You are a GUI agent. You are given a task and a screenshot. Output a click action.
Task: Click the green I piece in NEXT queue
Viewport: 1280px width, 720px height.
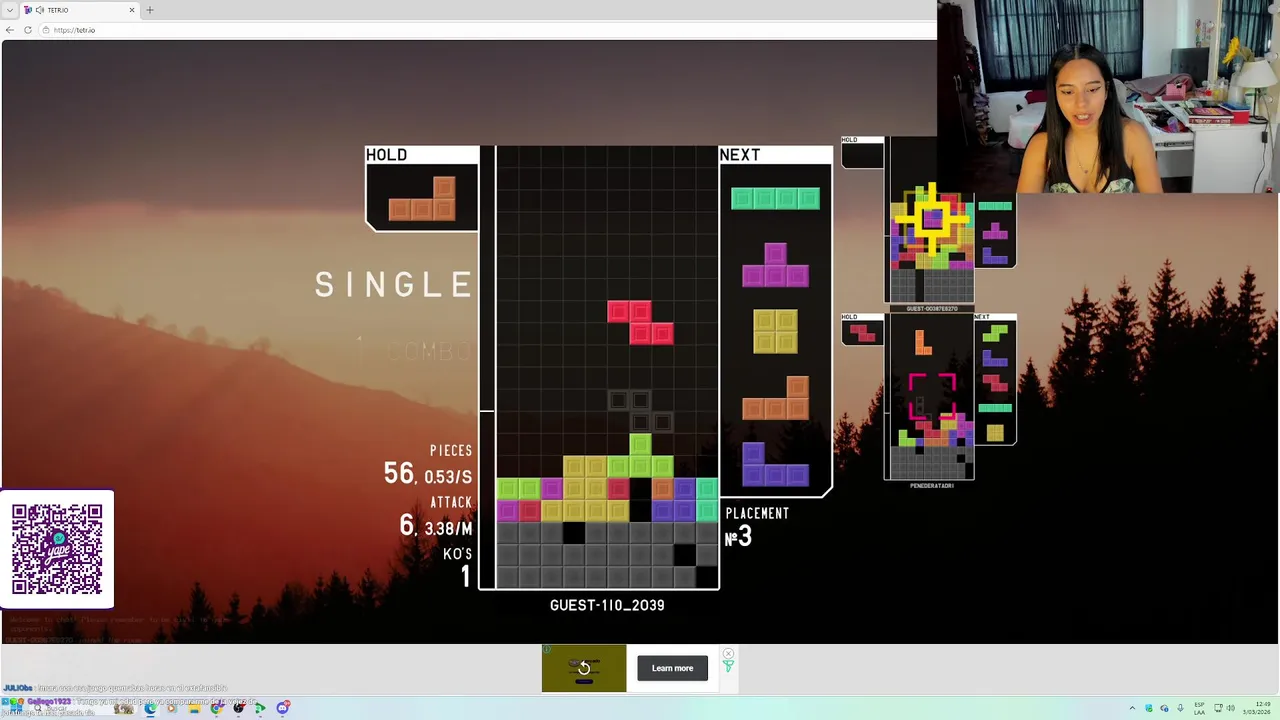(775, 199)
